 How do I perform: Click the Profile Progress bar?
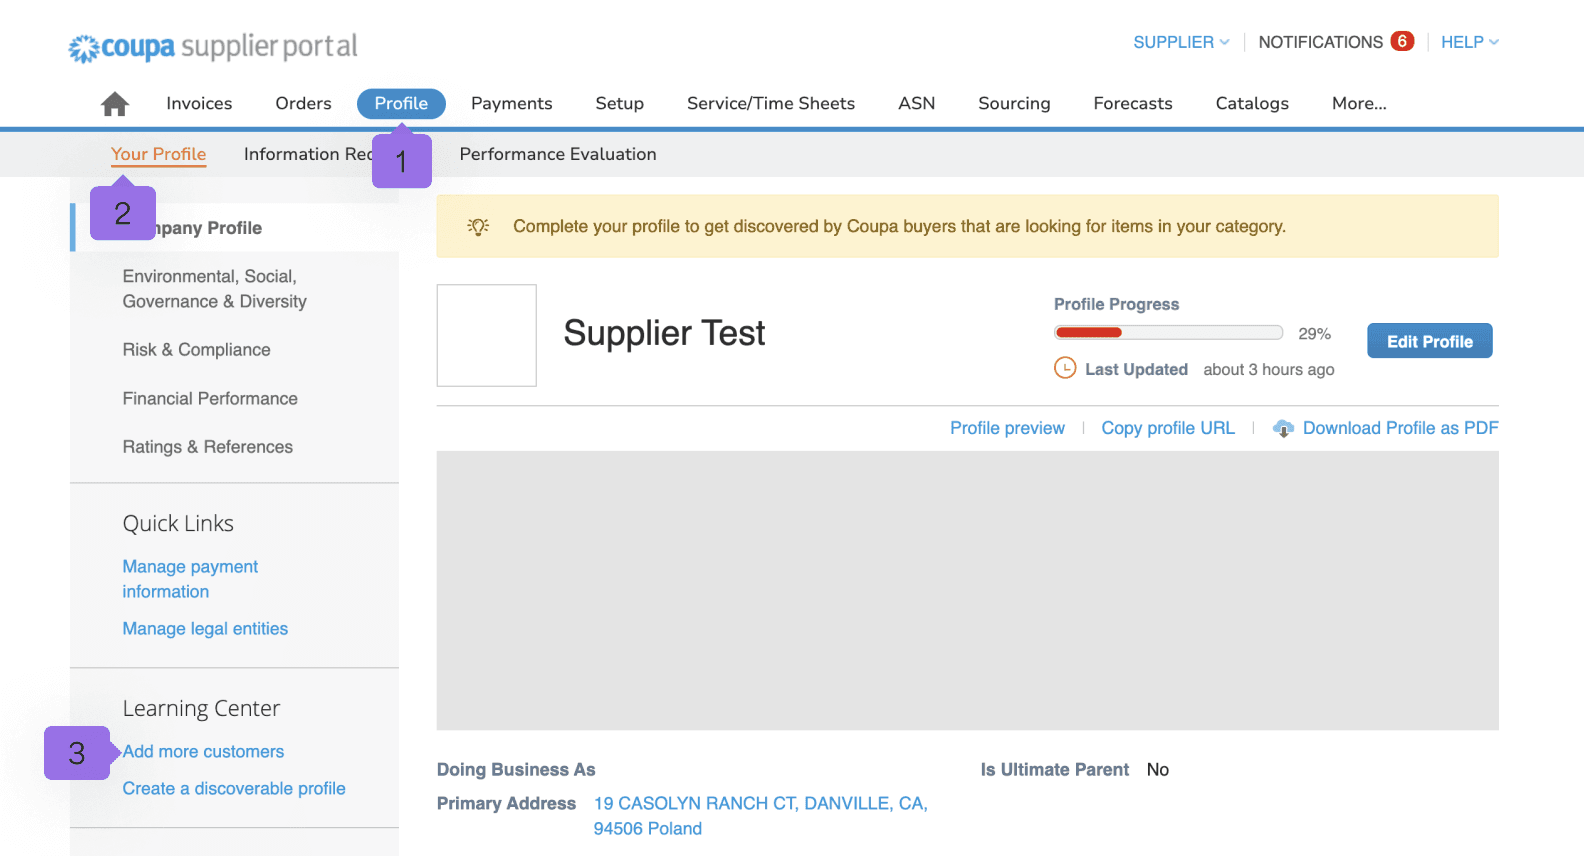pos(1168,333)
